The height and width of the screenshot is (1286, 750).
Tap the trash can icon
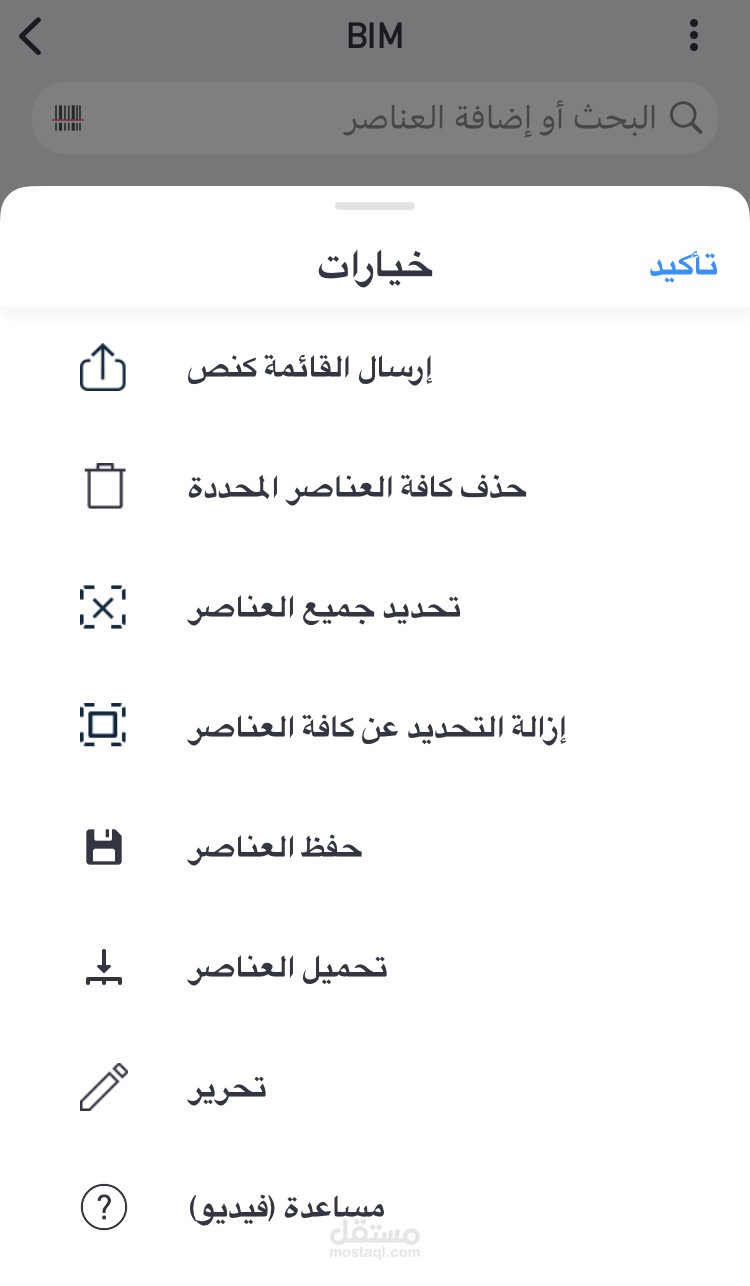pyautogui.click(x=104, y=487)
